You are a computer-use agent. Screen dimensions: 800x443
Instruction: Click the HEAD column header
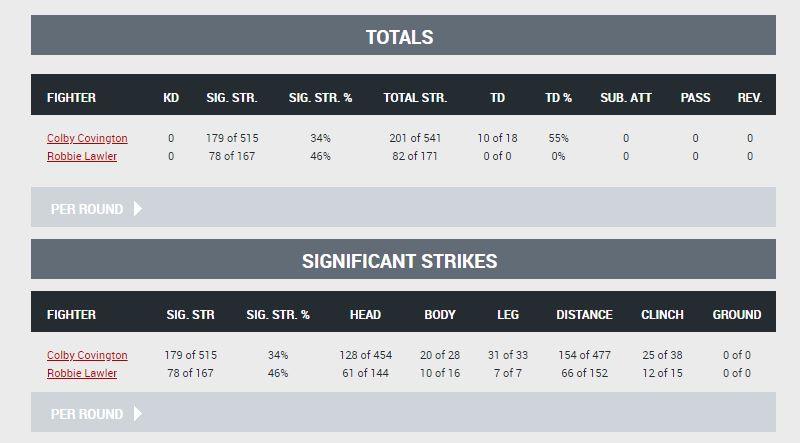365,314
